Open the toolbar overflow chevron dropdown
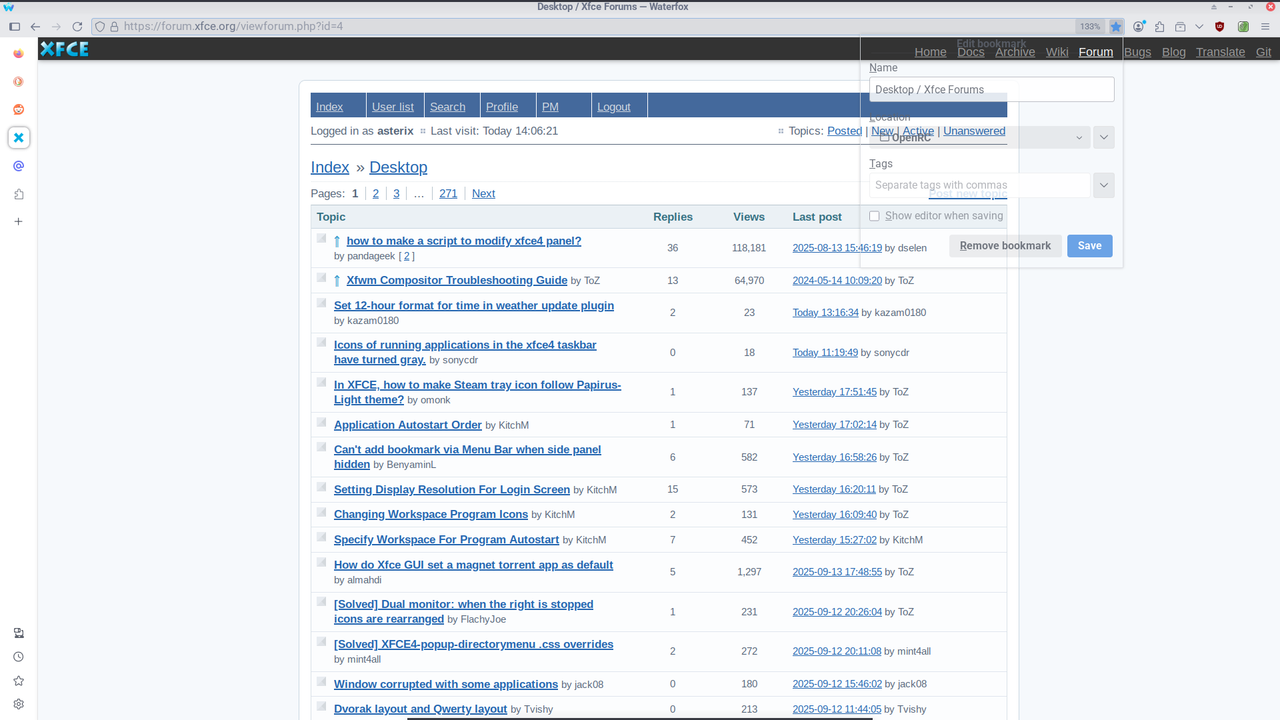Image resolution: width=1280 pixels, height=720 pixels. coord(1200,26)
